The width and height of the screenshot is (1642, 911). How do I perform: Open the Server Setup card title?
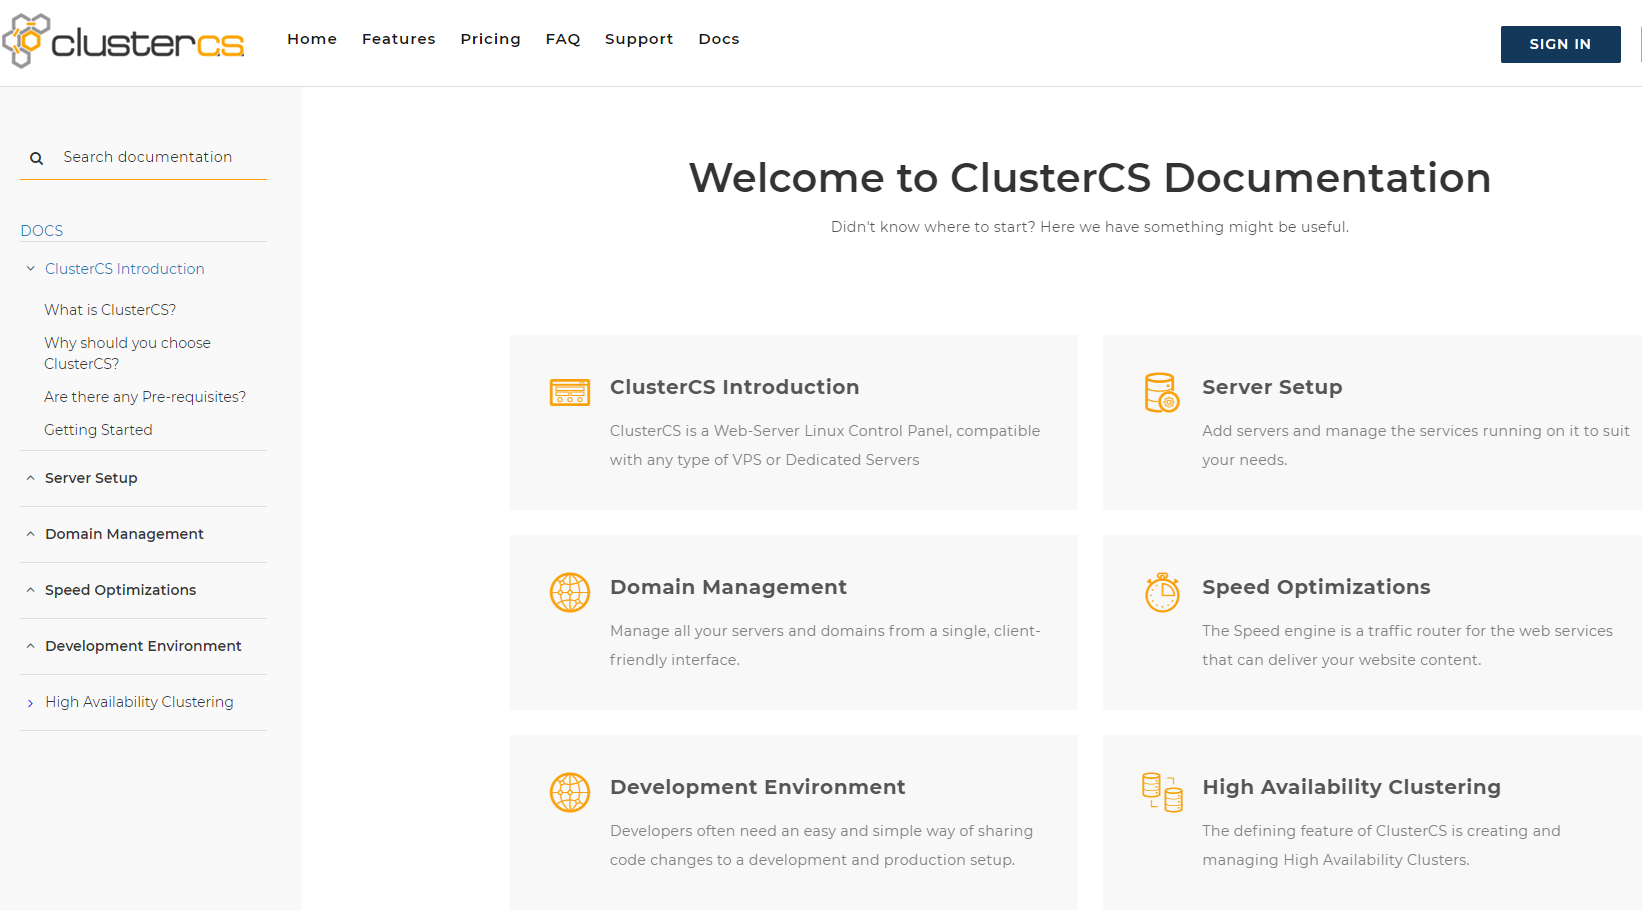pyautogui.click(x=1272, y=387)
